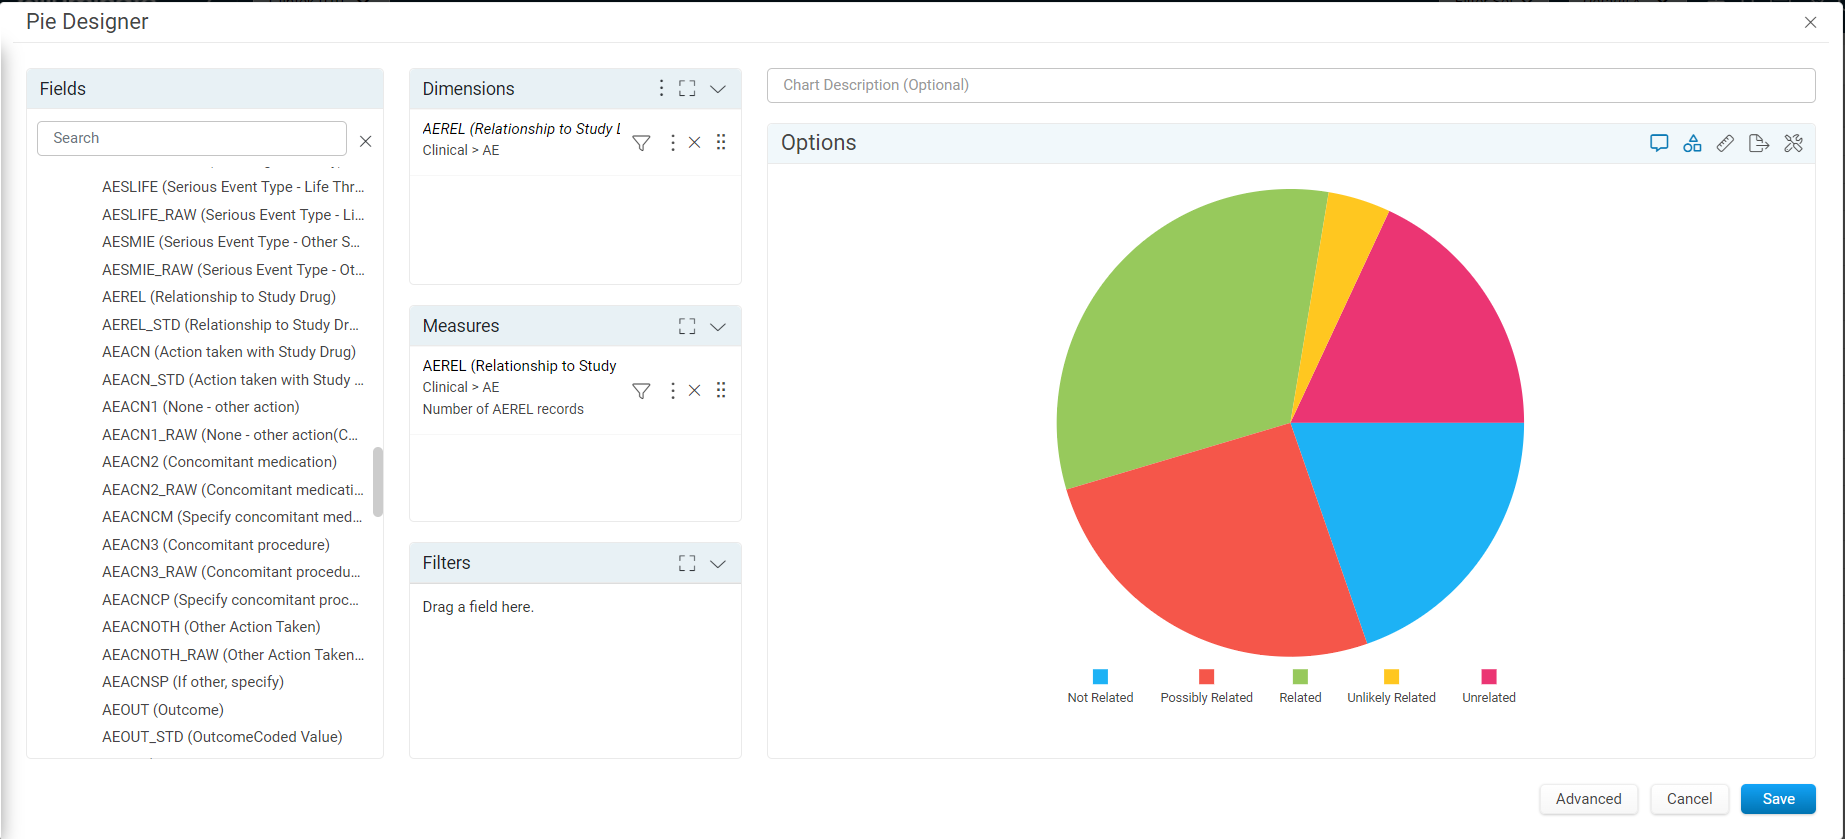1845x839 pixels.
Task: Click the filter icon on the AEREL dimension
Action: click(642, 143)
